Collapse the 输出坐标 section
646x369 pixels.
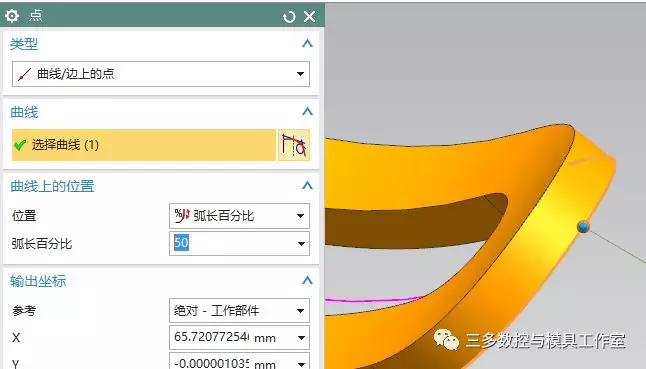click(307, 280)
